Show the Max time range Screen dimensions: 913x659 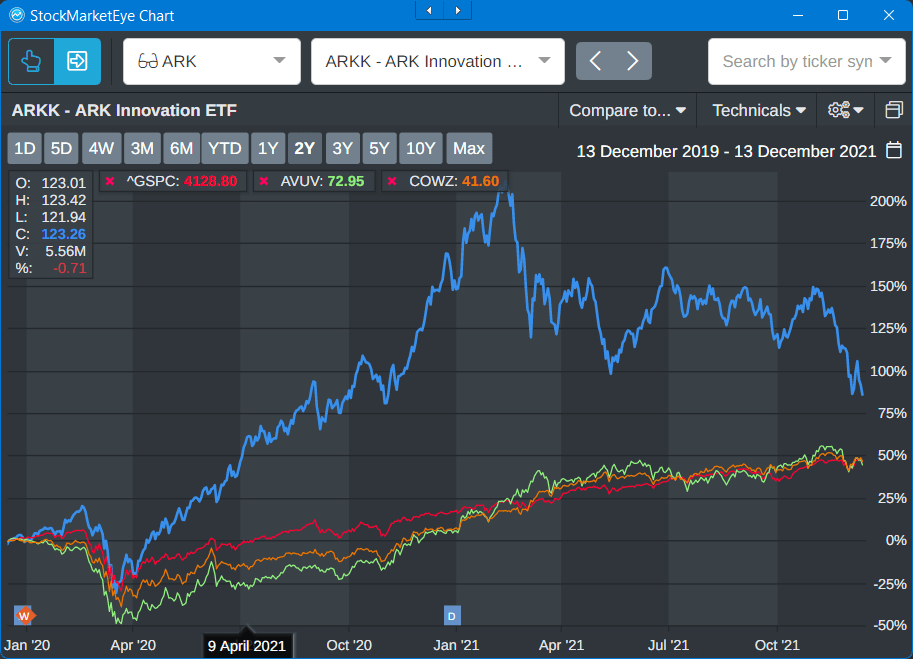click(x=468, y=148)
